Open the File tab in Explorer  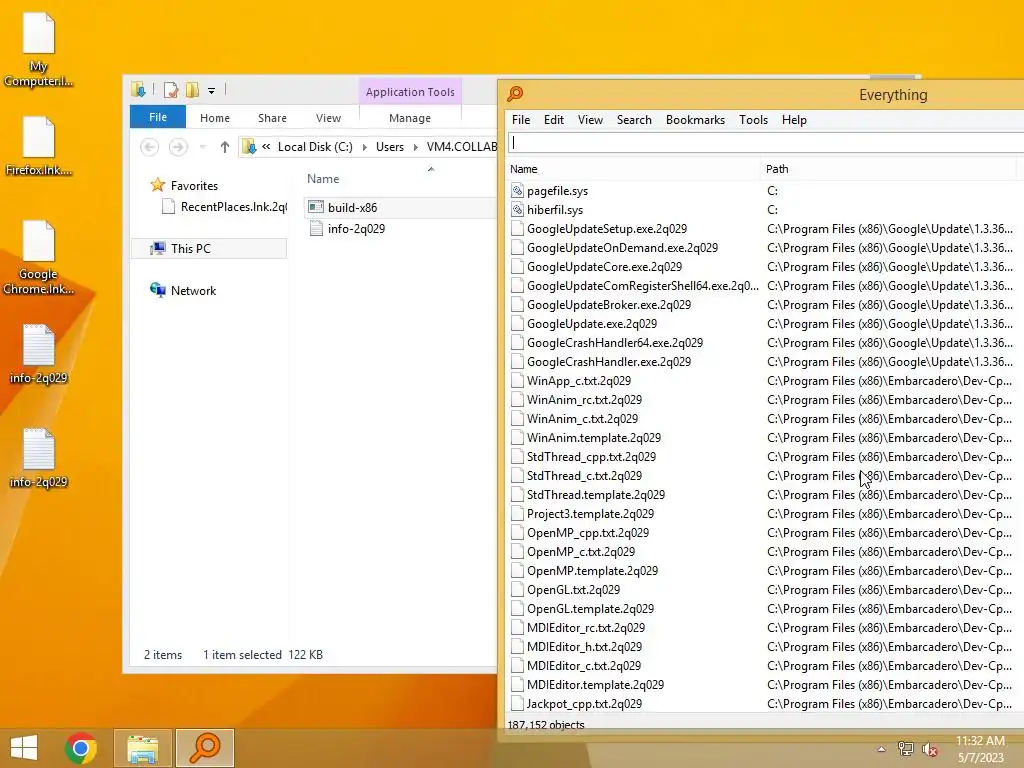158,117
